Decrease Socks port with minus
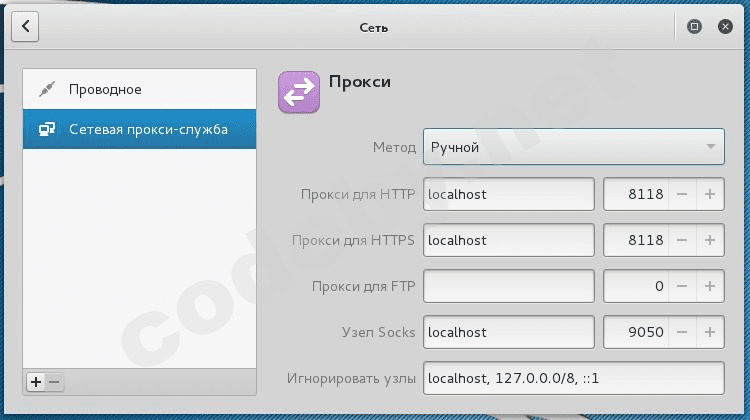The image size is (750, 420). pyautogui.click(x=682, y=333)
